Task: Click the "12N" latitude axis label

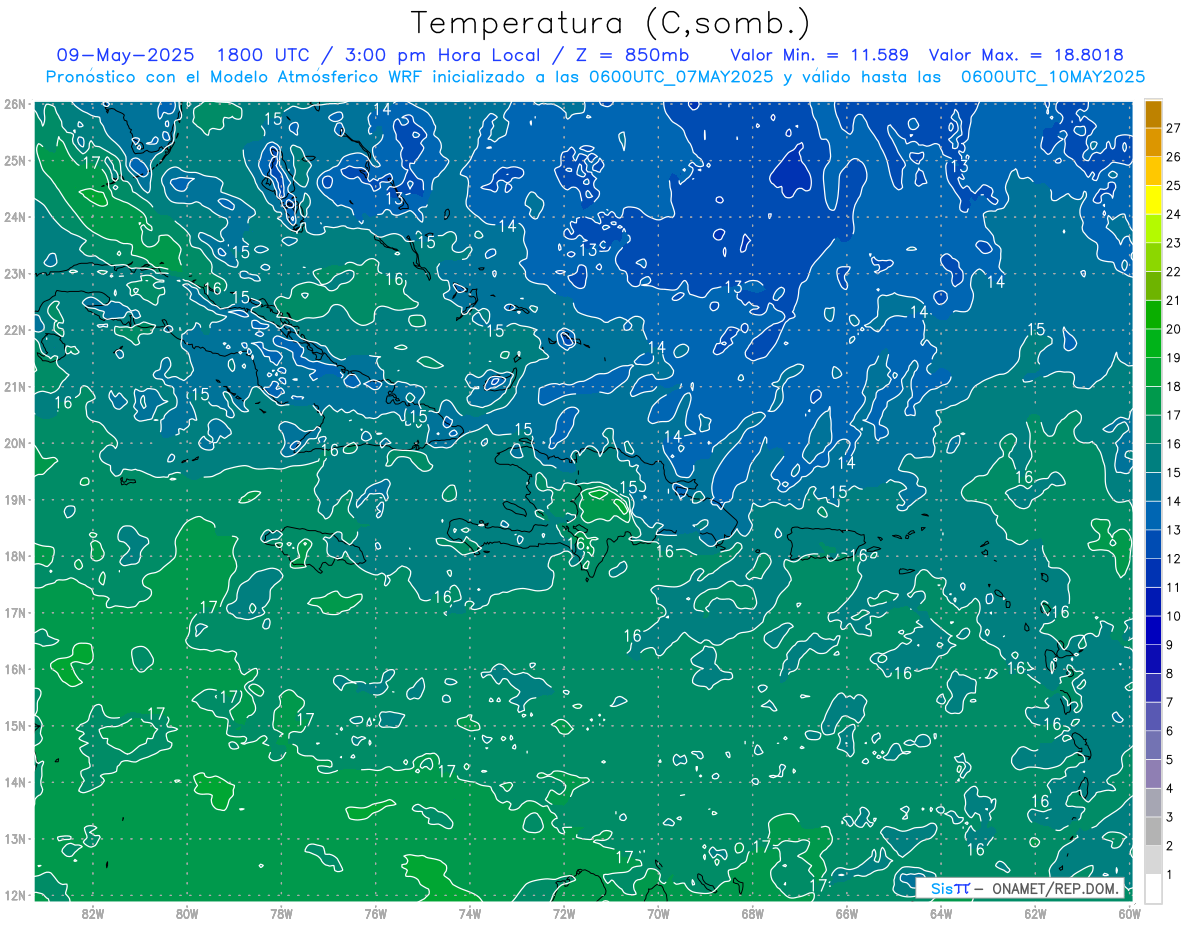Action: click(15, 895)
